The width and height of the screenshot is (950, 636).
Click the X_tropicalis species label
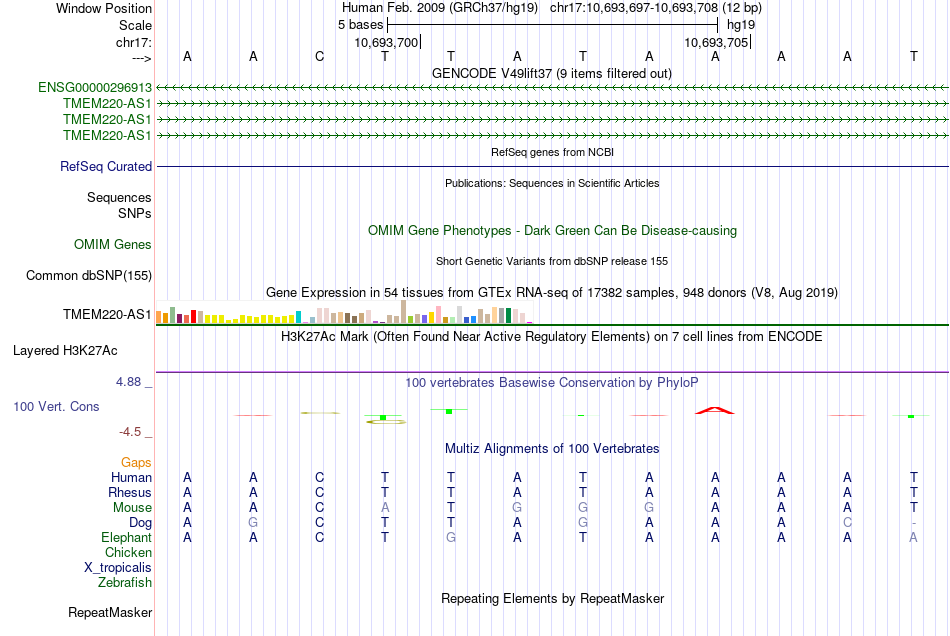[118, 568]
